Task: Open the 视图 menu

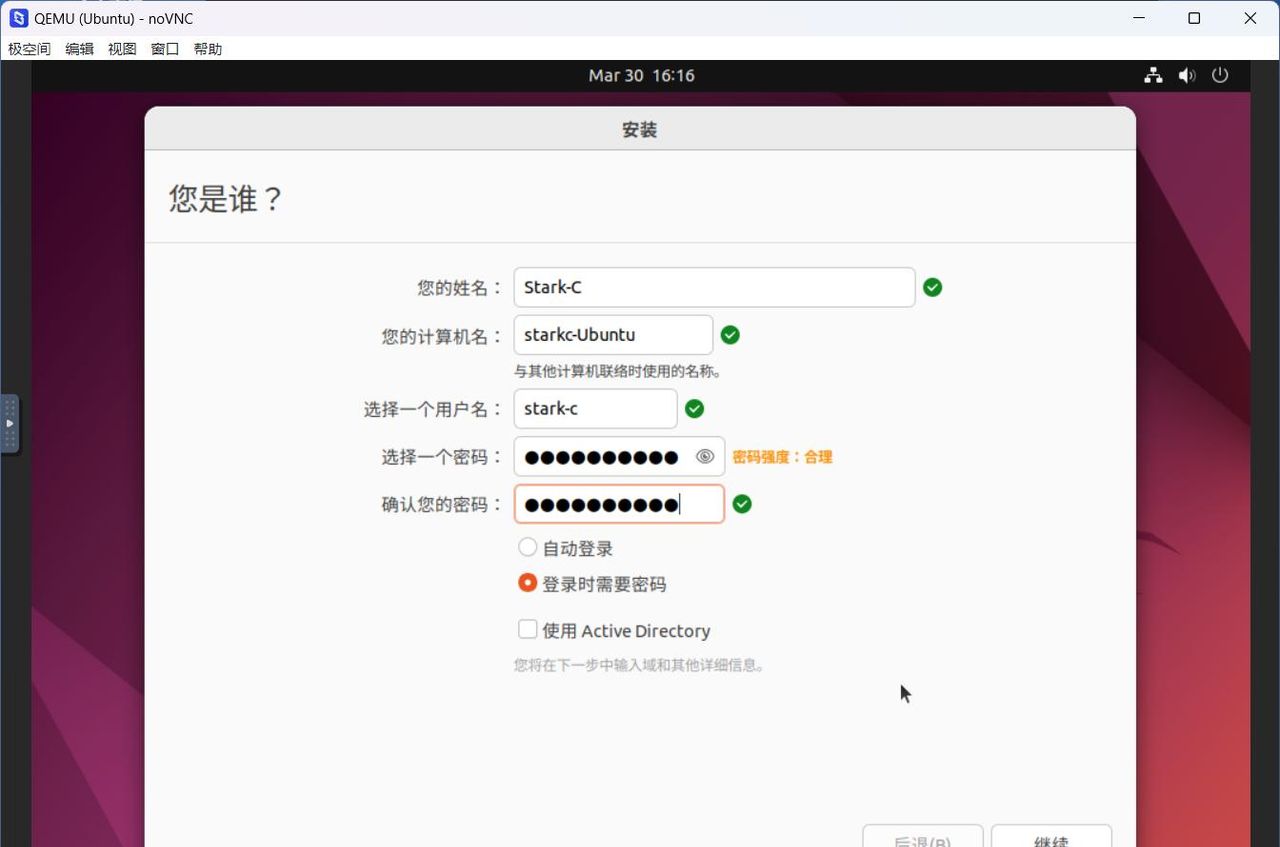Action: tap(122, 49)
